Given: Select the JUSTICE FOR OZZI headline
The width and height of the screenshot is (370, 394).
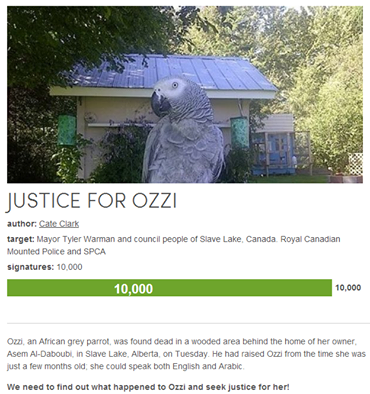Looking at the screenshot, I should click(x=92, y=201).
